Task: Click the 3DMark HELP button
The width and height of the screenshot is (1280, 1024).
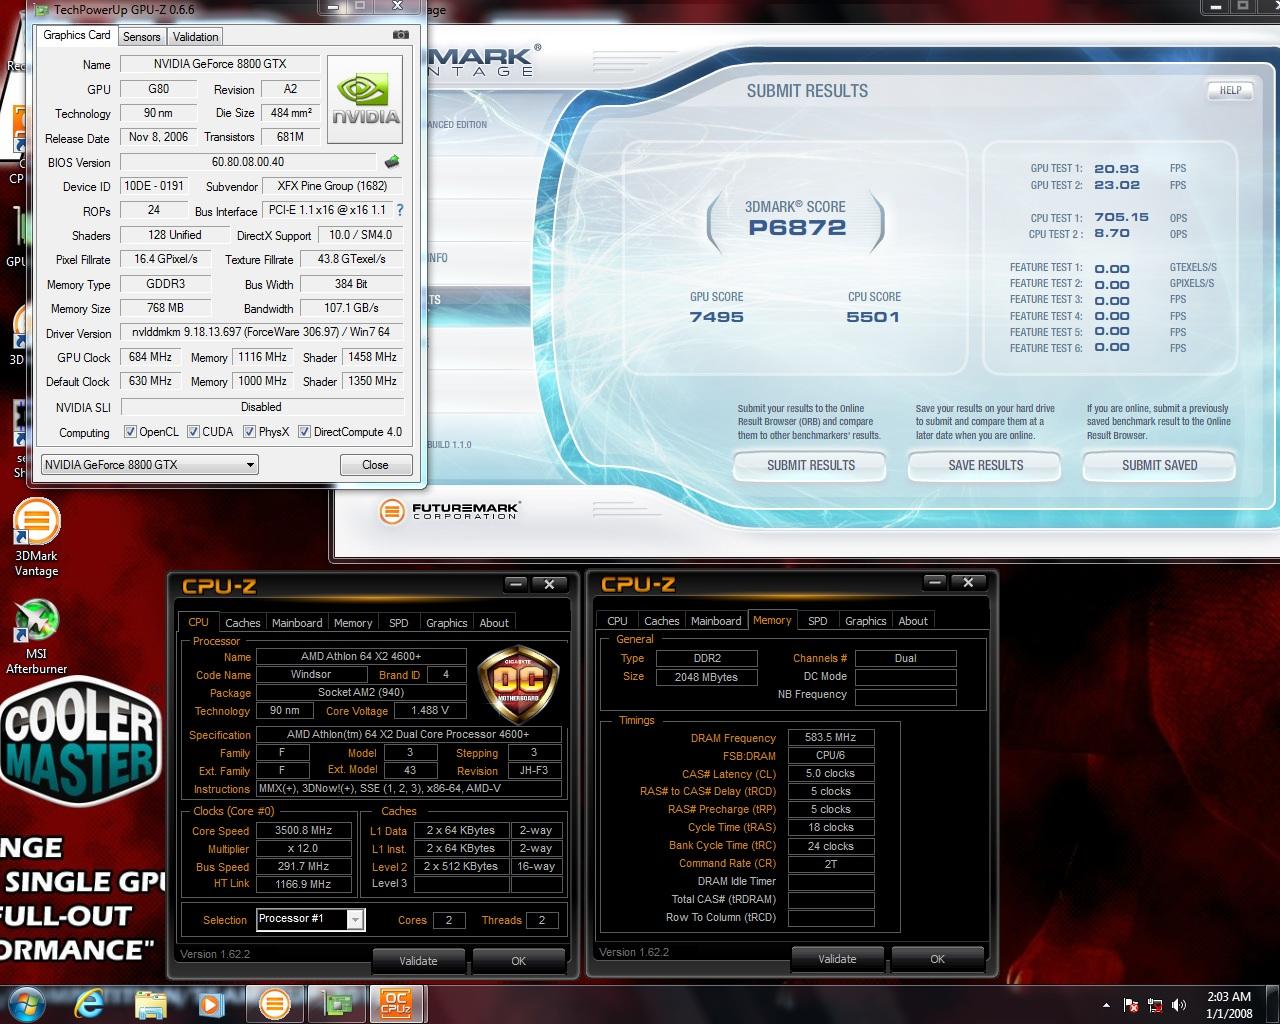Action: 1230,90
